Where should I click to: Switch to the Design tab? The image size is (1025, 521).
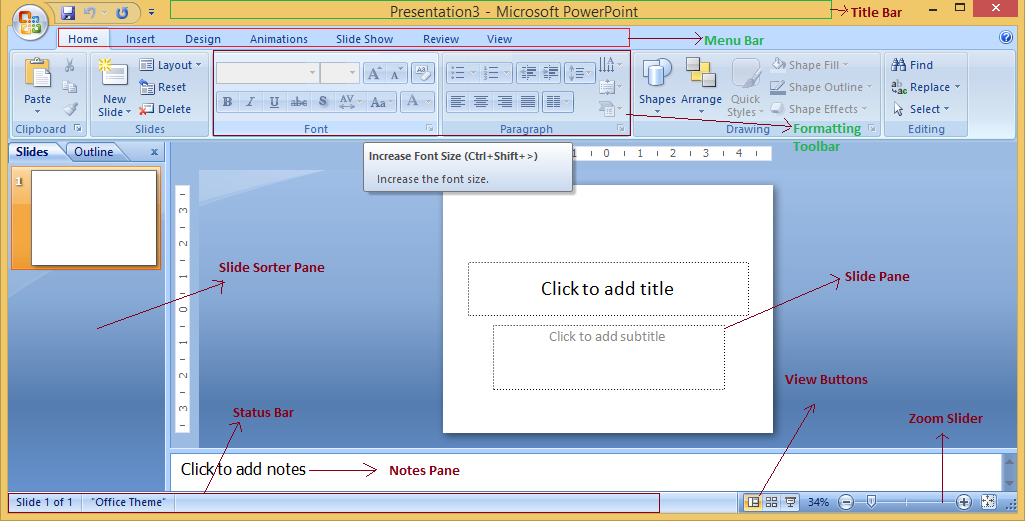coord(203,39)
